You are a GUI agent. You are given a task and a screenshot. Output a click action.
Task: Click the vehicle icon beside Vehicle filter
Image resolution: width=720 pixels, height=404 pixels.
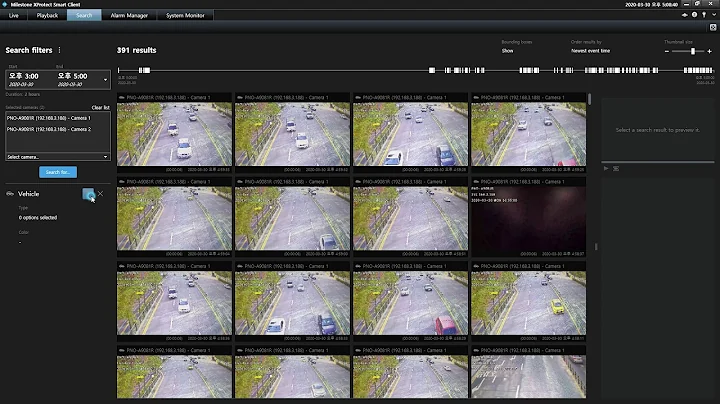tap(10, 194)
